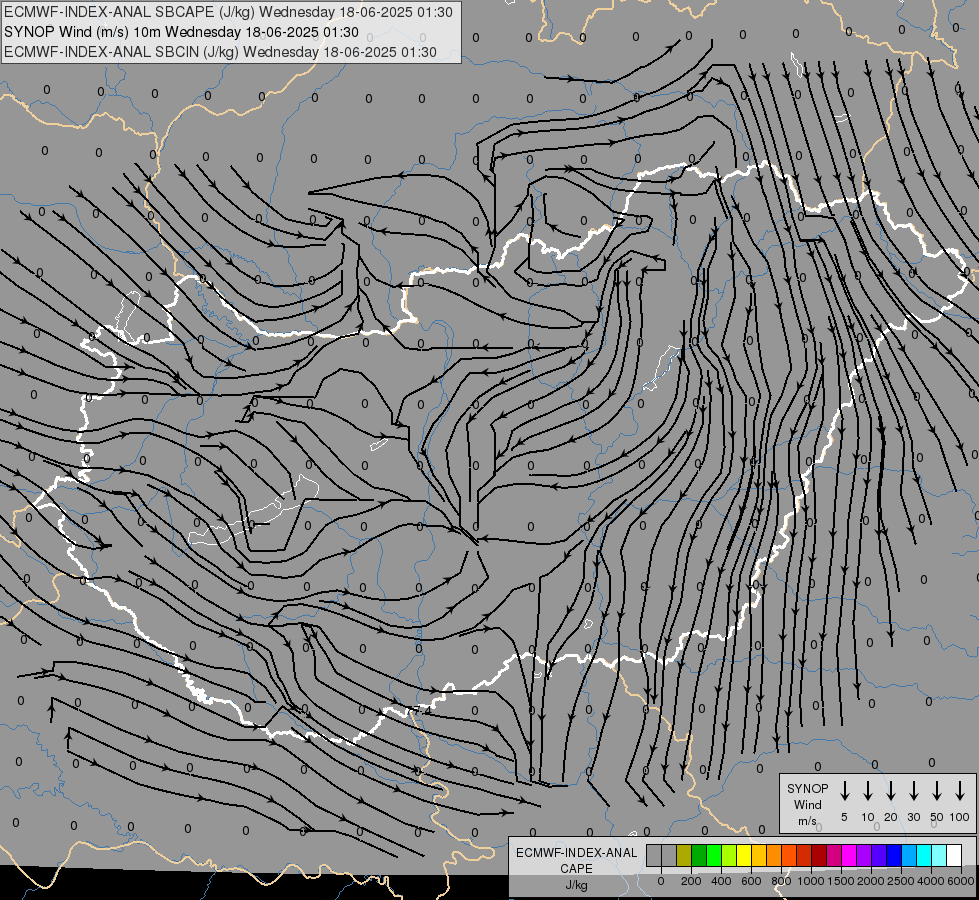
Task: Pick the pure blue CAPE swatch left of 2500
Action: [895, 855]
